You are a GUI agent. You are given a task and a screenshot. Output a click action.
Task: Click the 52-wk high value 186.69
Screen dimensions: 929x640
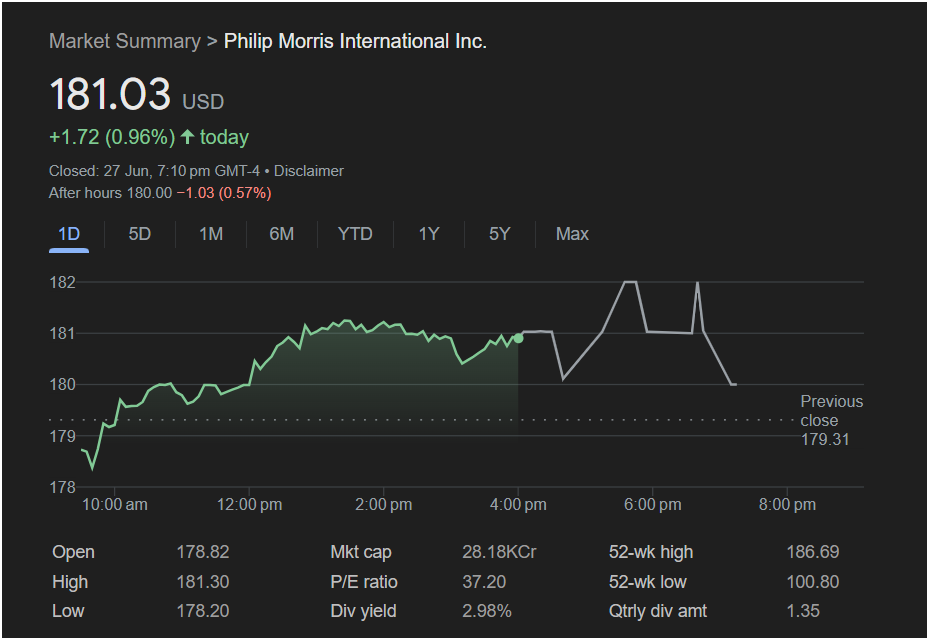812,552
